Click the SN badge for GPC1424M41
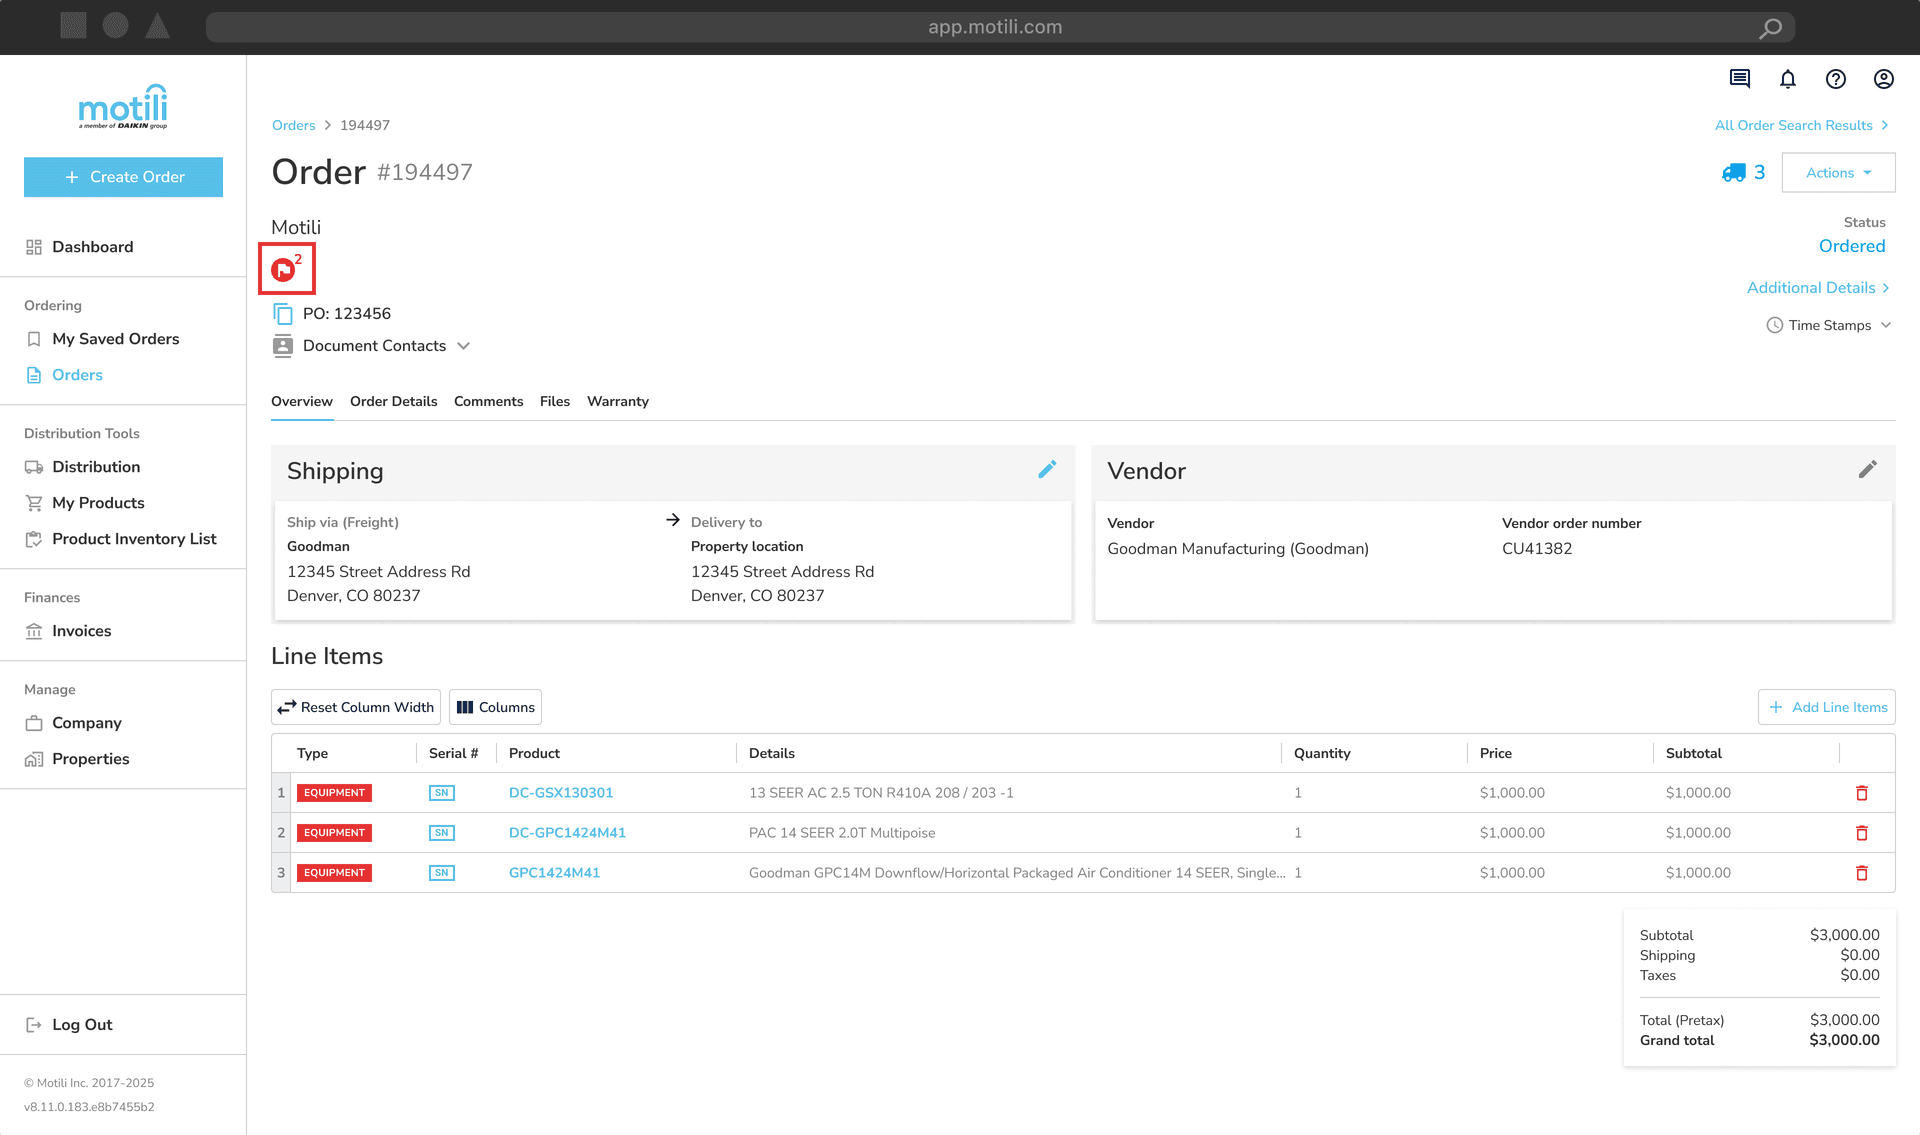Screen dimensions: 1920x1135 pyautogui.click(x=441, y=873)
